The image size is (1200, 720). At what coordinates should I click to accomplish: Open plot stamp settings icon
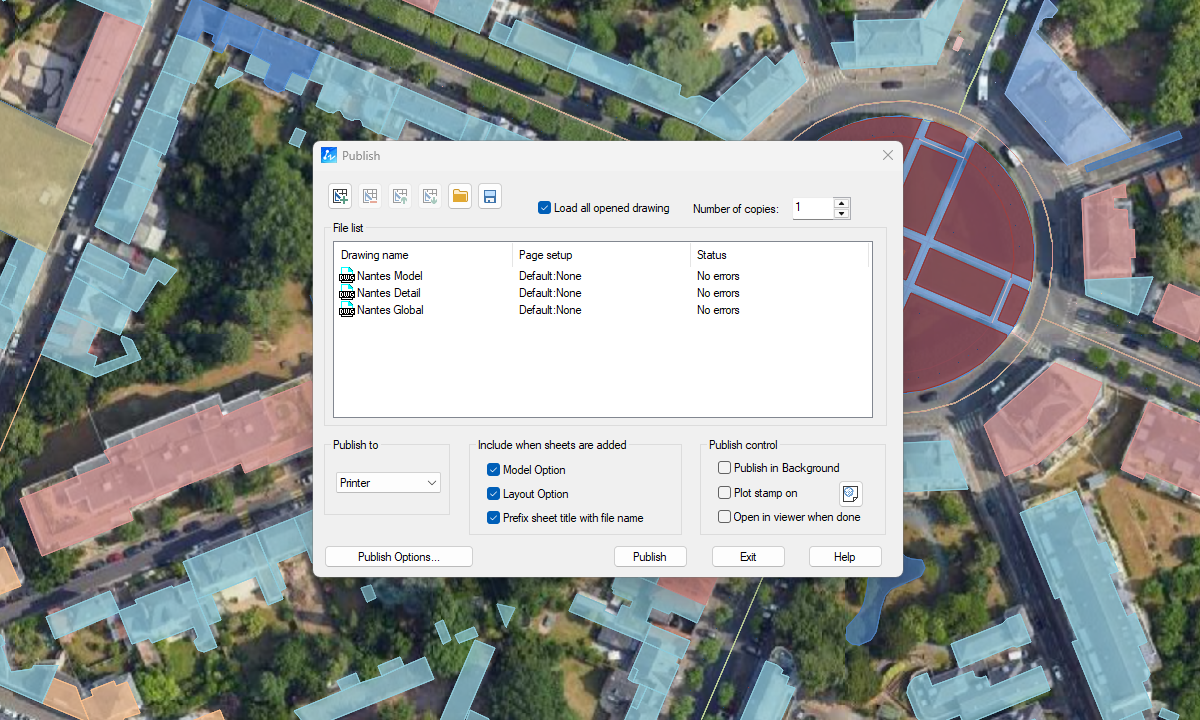click(850, 493)
